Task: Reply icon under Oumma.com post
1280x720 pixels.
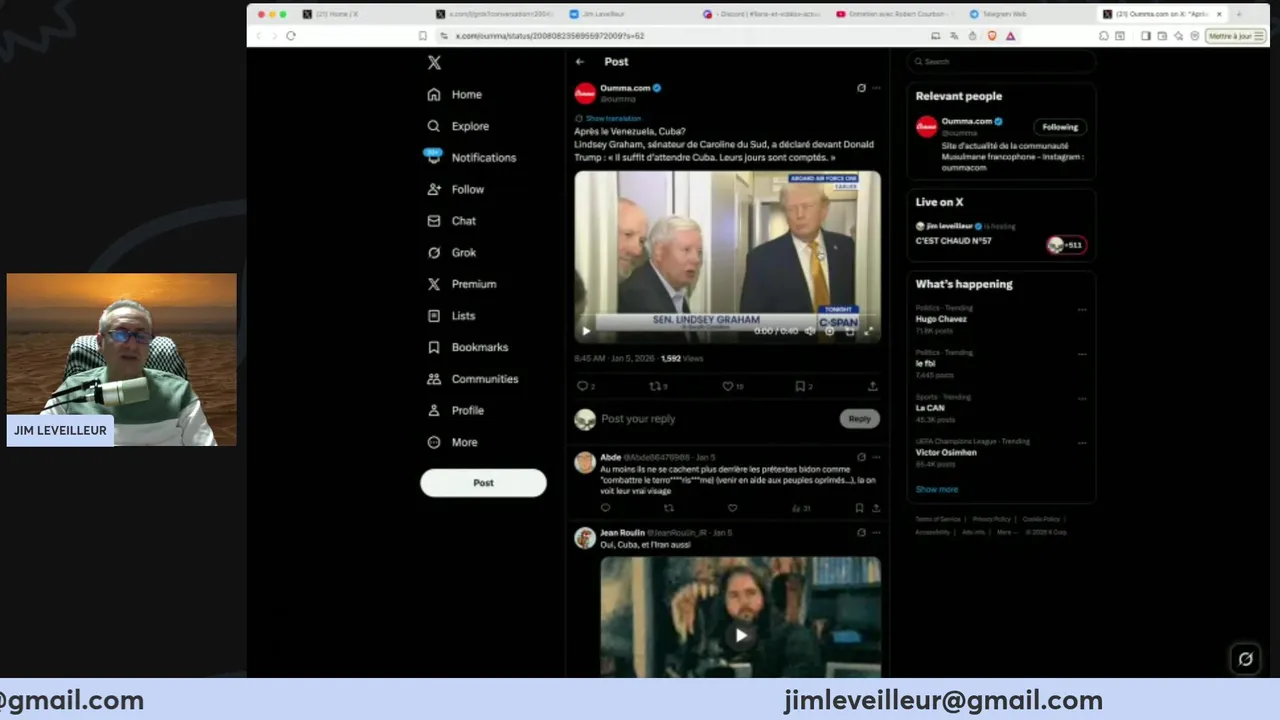Action: click(x=583, y=386)
